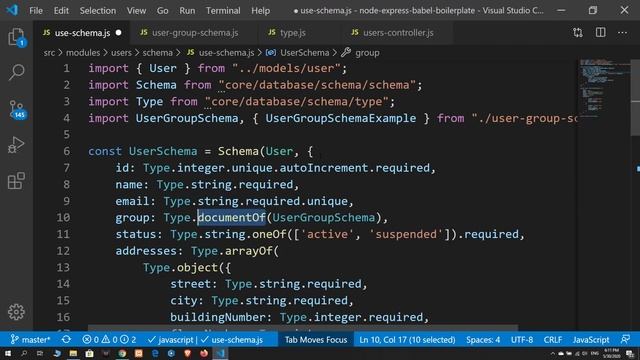Open Windows taskbar search

(x=24, y=353)
